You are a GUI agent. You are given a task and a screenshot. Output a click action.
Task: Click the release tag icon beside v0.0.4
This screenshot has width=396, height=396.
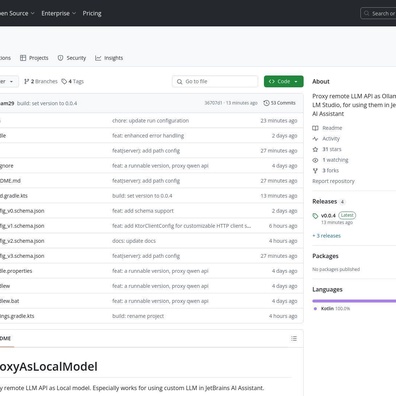pos(315,216)
